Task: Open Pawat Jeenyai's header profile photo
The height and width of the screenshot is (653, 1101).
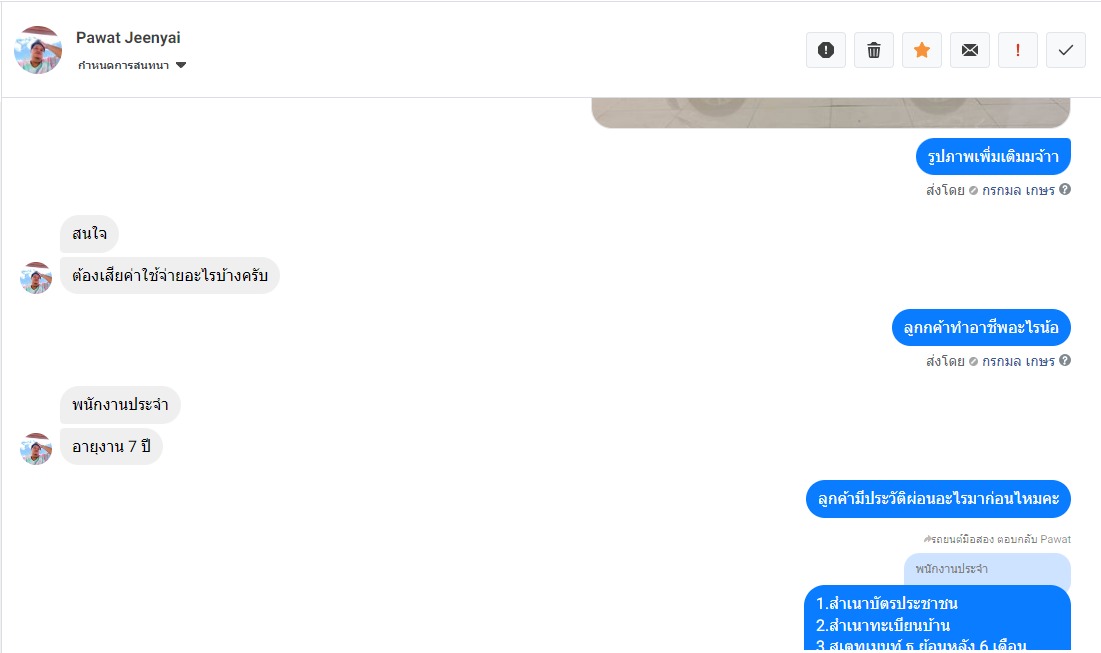Action: pos(38,50)
